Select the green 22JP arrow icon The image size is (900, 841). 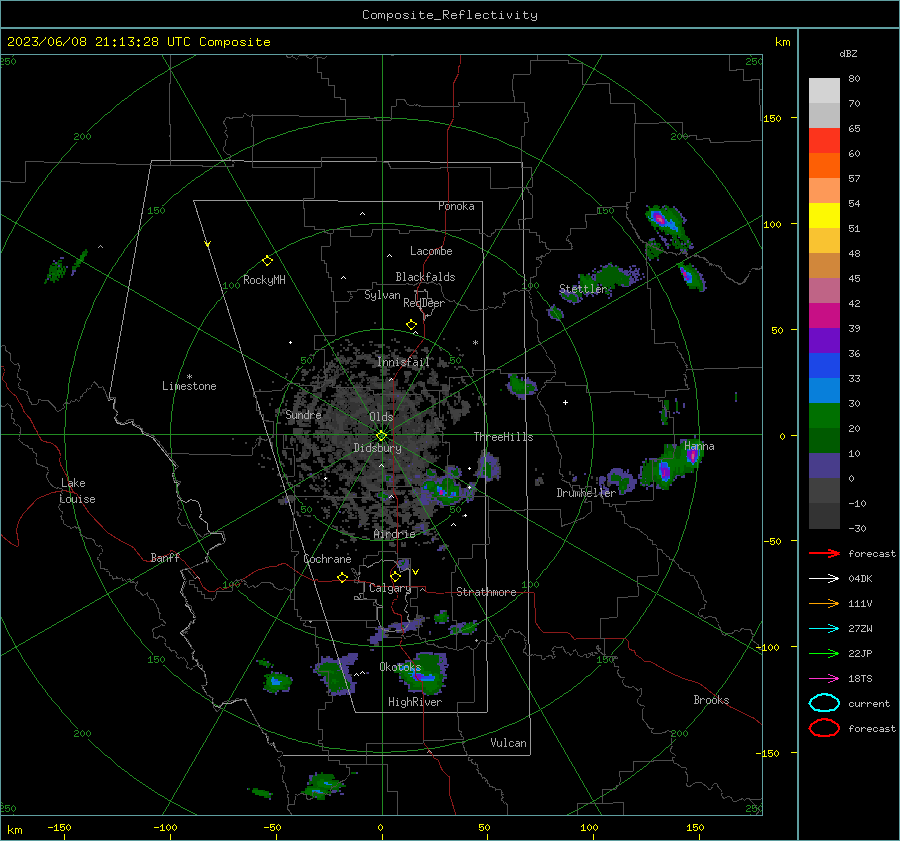(x=824, y=653)
